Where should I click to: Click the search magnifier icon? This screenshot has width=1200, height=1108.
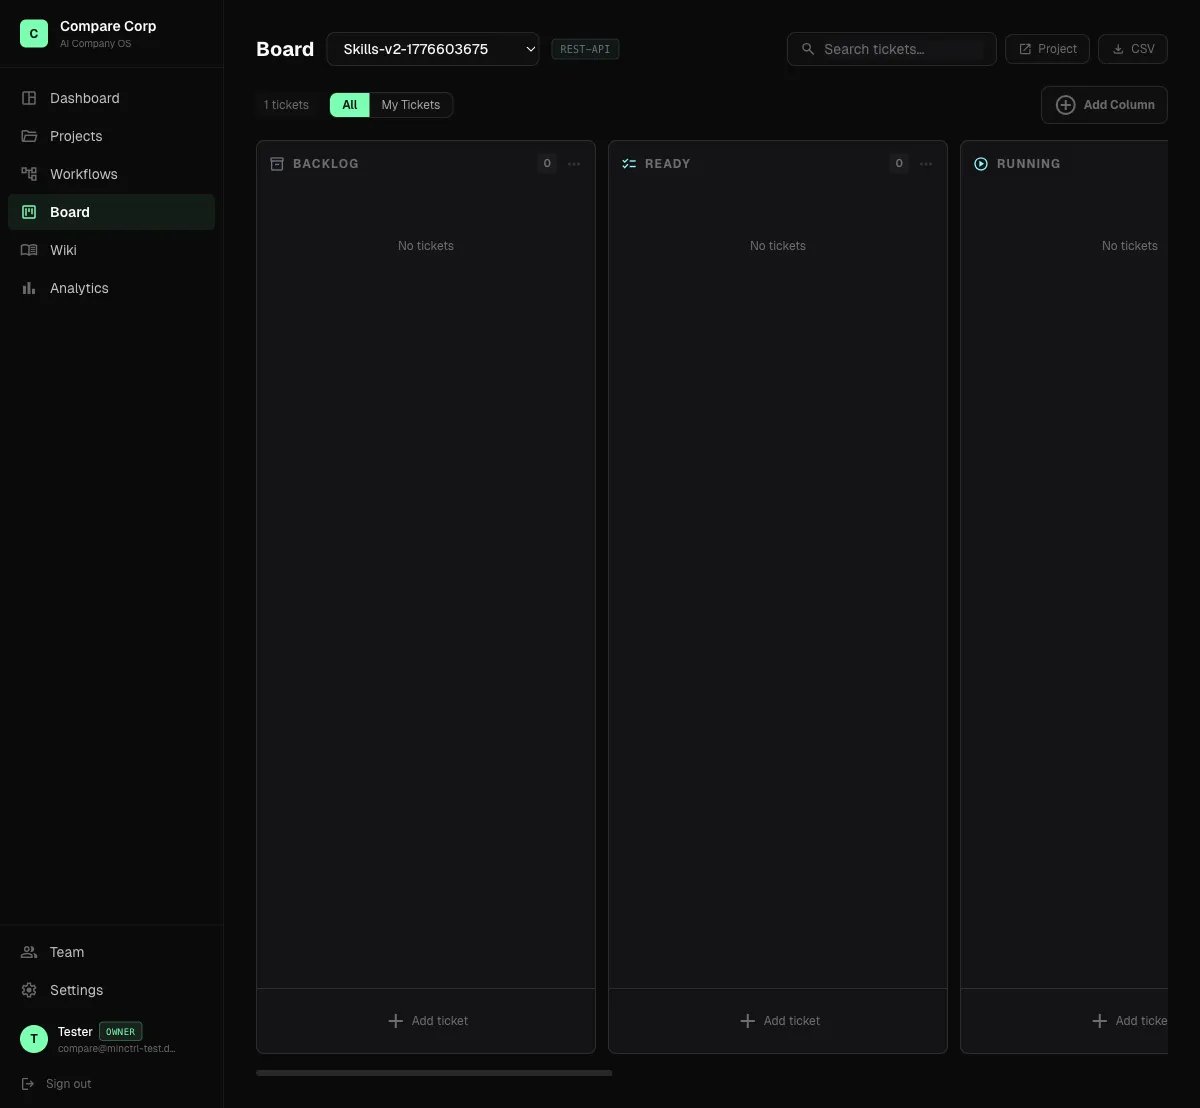click(808, 49)
